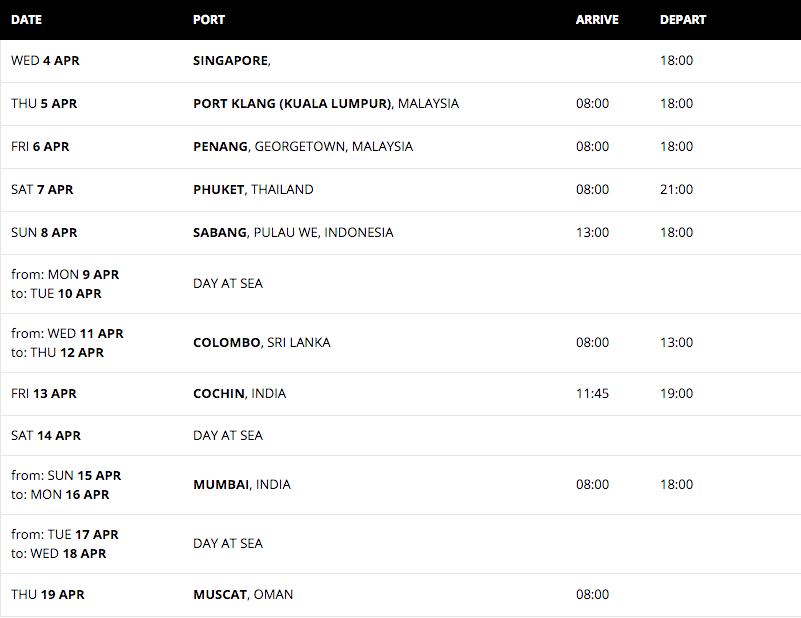Image resolution: width=801 pixels, height=618 pixels.
Task: Select COCHIN, INDIA port name
Action: point(239,393)
